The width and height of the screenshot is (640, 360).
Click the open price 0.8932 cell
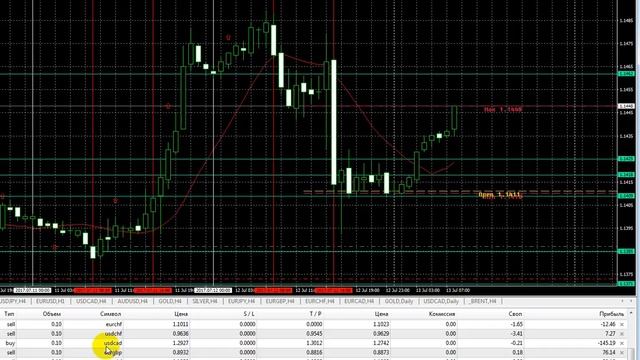pyautogui.click(x=180, y=352)
